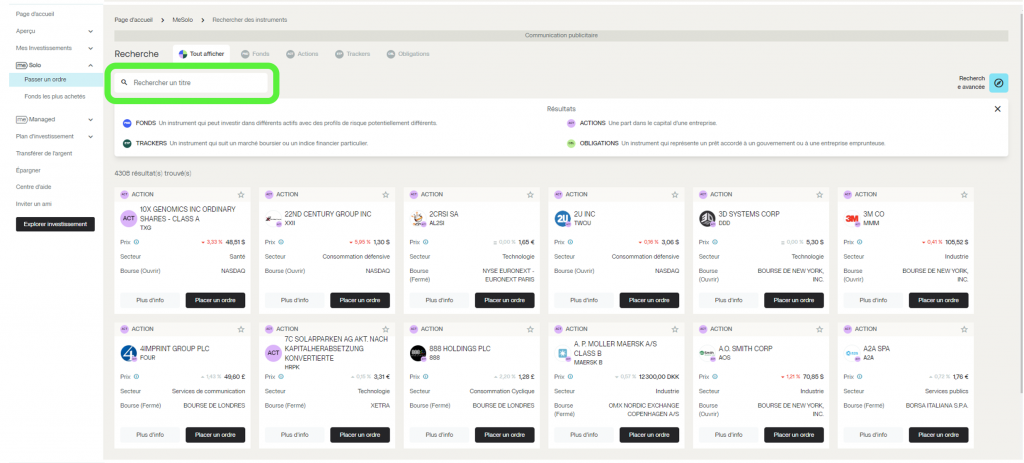
Task: Place an order for 22nd Century Group
Action: (x=360, y=300)
